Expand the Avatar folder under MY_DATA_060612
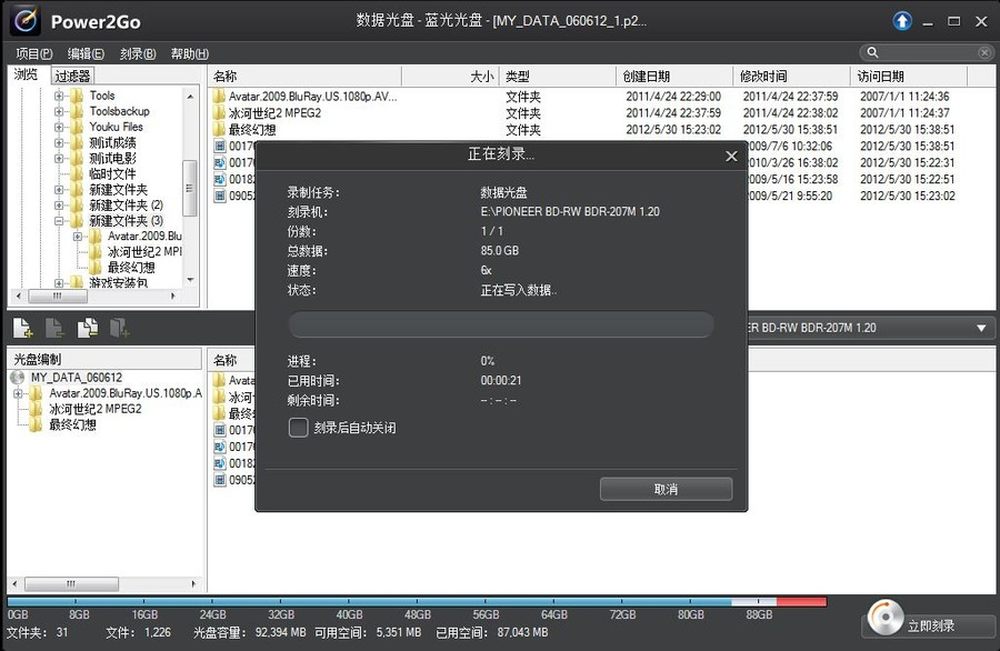This screenshot has width=1000, height=651. tap(18, 393)
